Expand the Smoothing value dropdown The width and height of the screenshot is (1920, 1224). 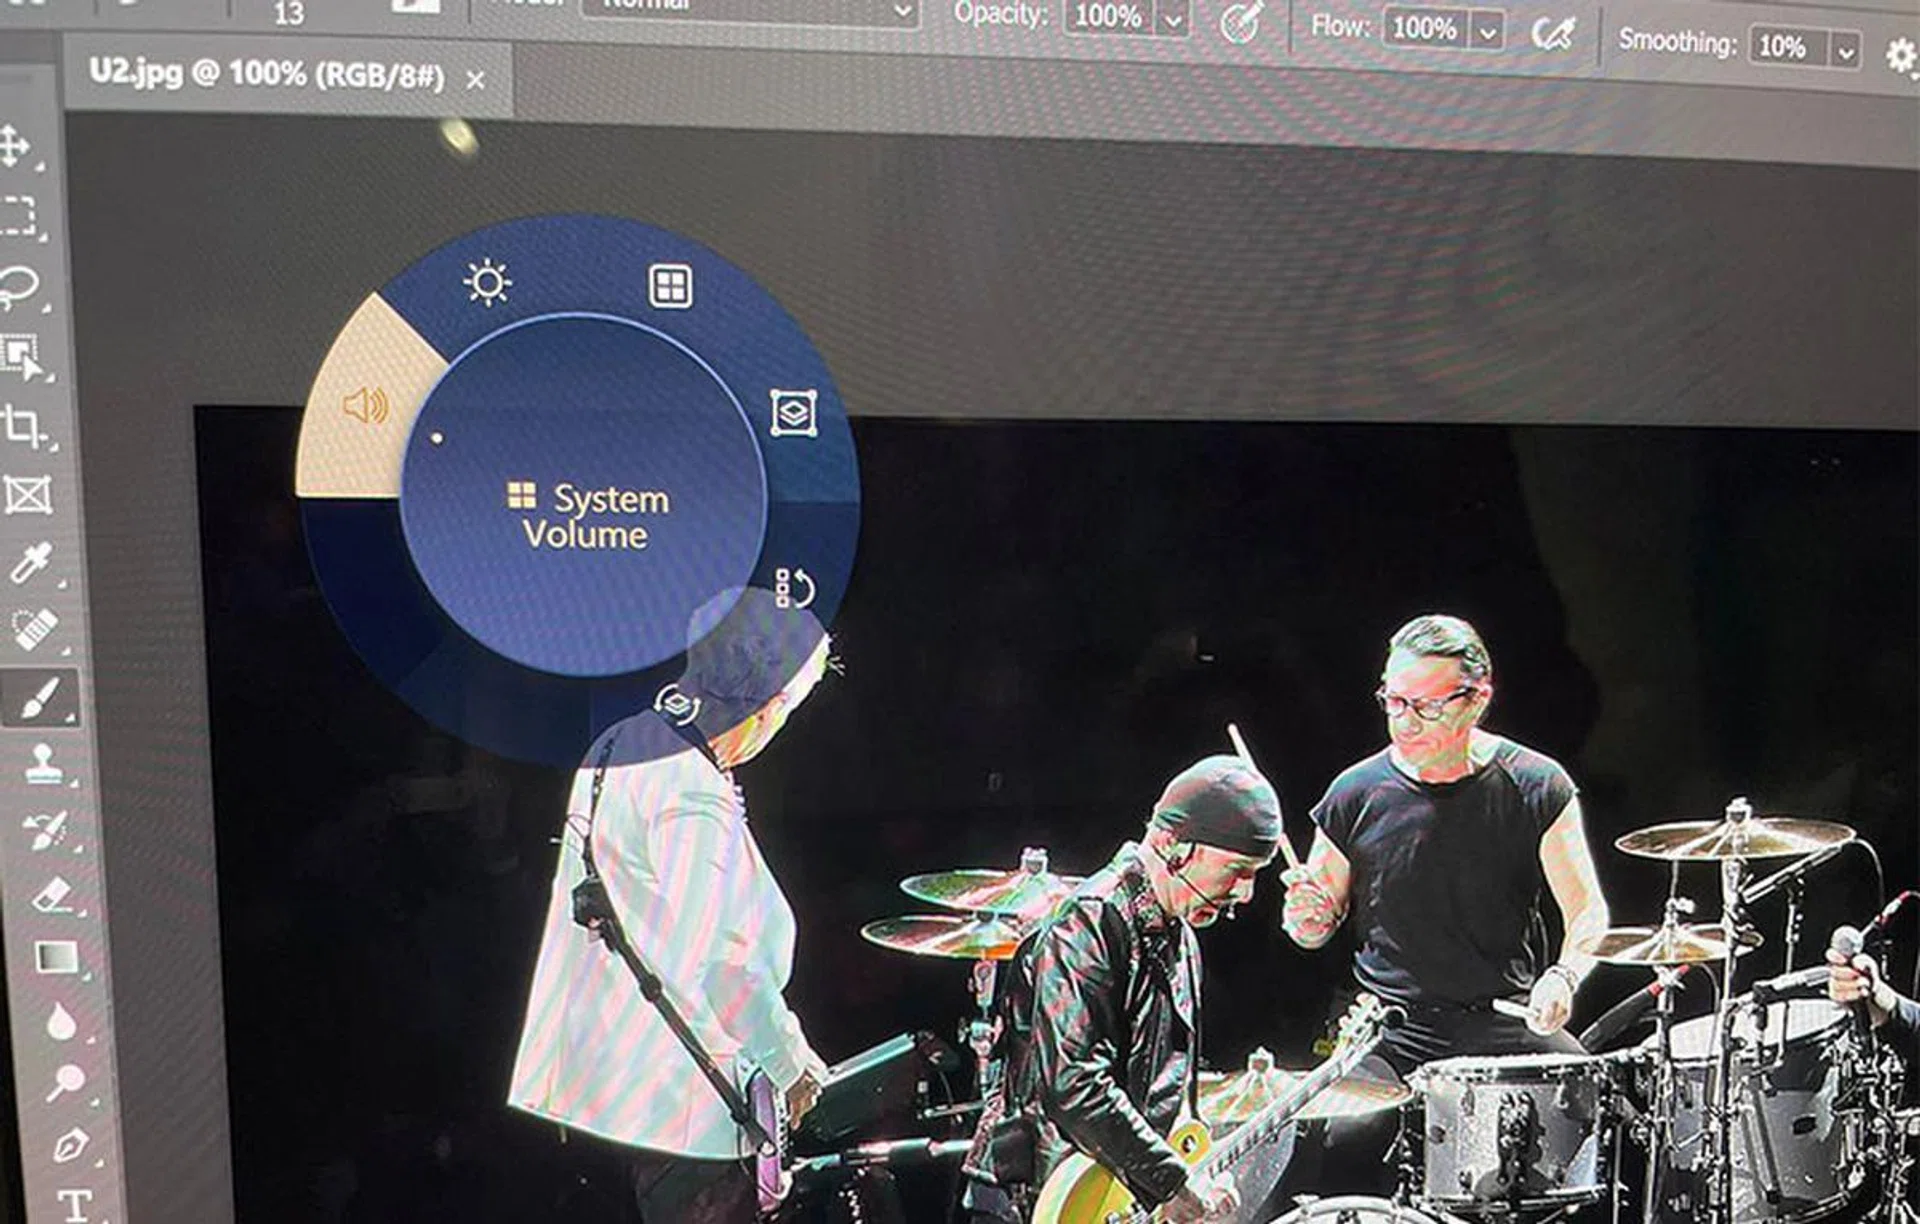pyautogui.click(x=1846, y=49)
